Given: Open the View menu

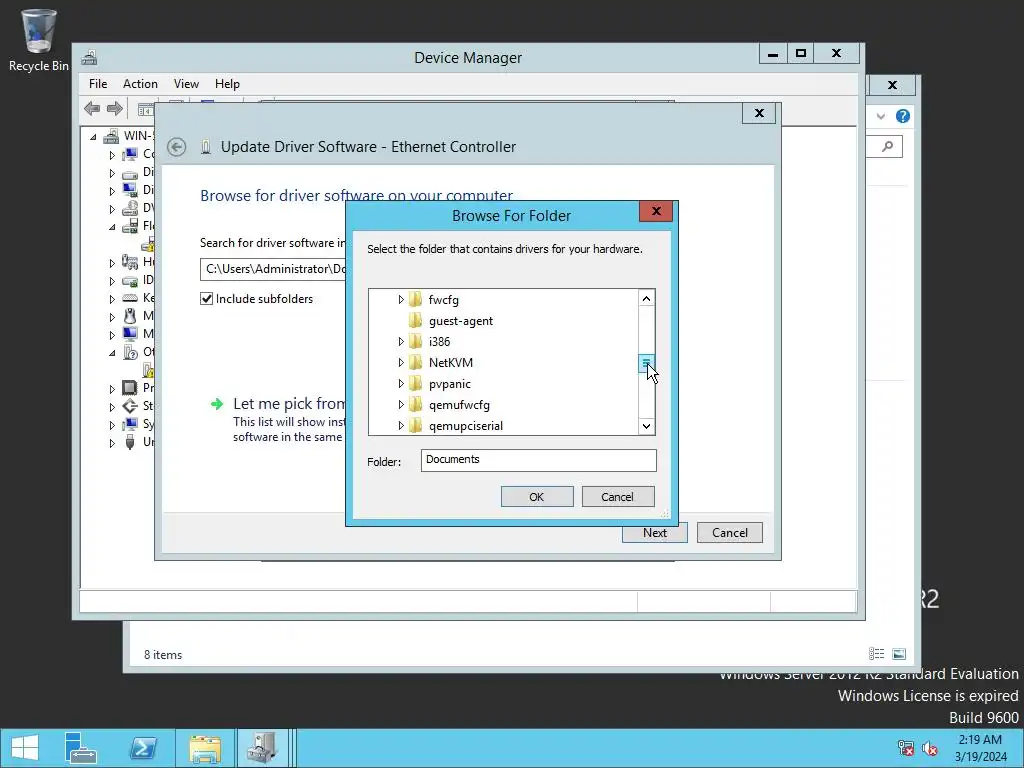Looking at the screenshot, I should (186, 84).
